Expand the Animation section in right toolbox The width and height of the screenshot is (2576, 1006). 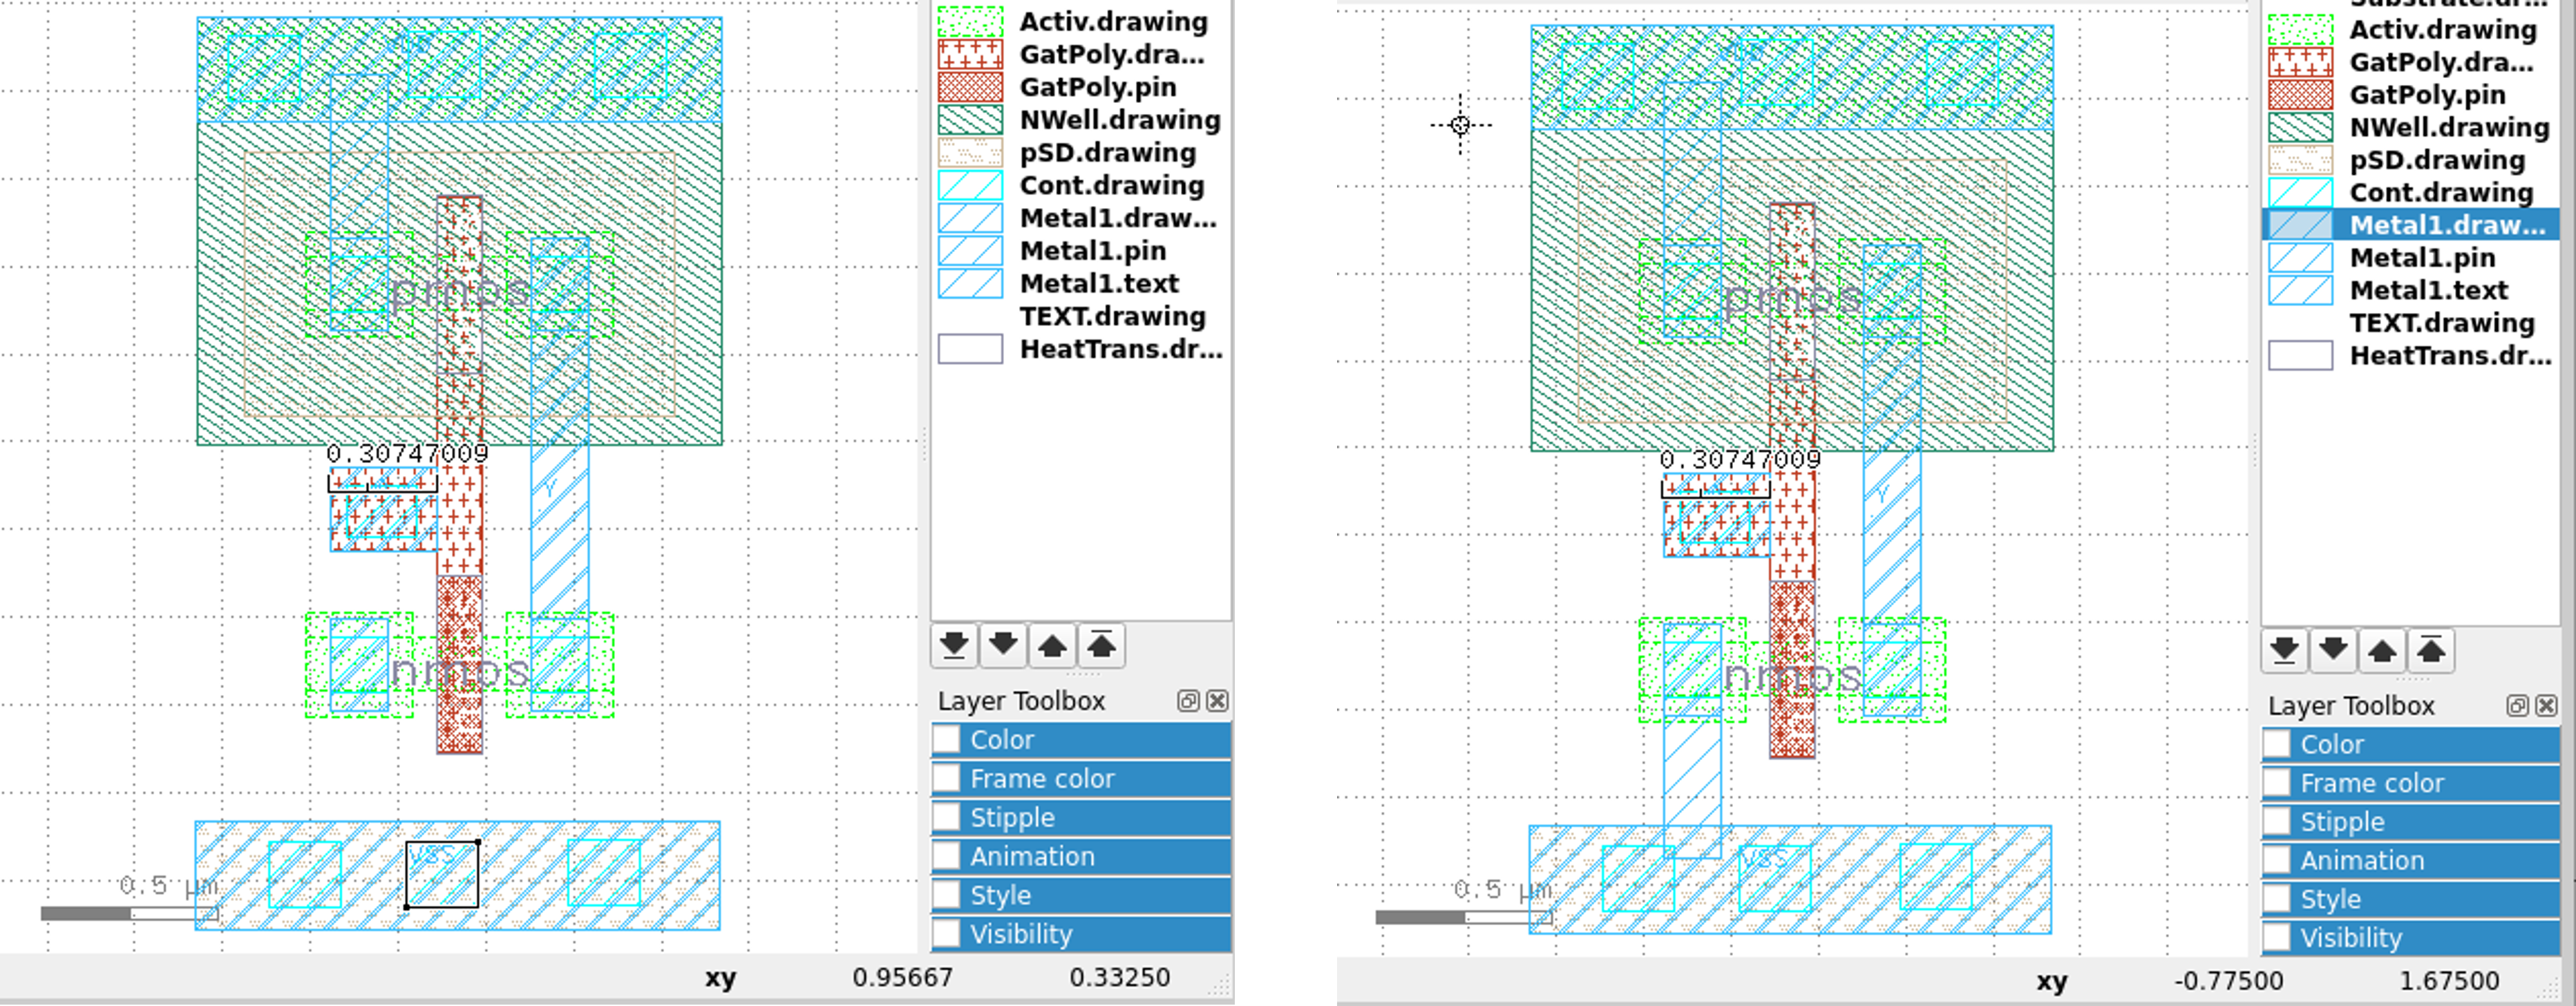pyautogui.click(x=2362, y=861)
